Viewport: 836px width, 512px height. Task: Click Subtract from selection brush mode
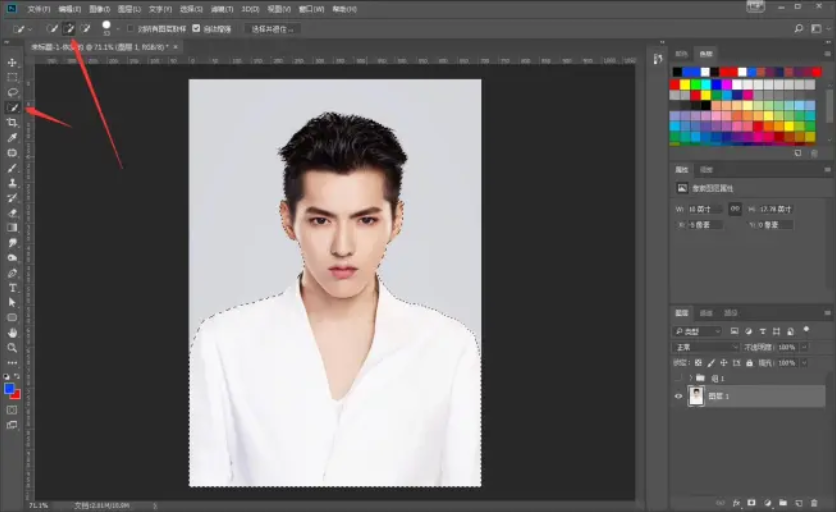tap(86, 29)
